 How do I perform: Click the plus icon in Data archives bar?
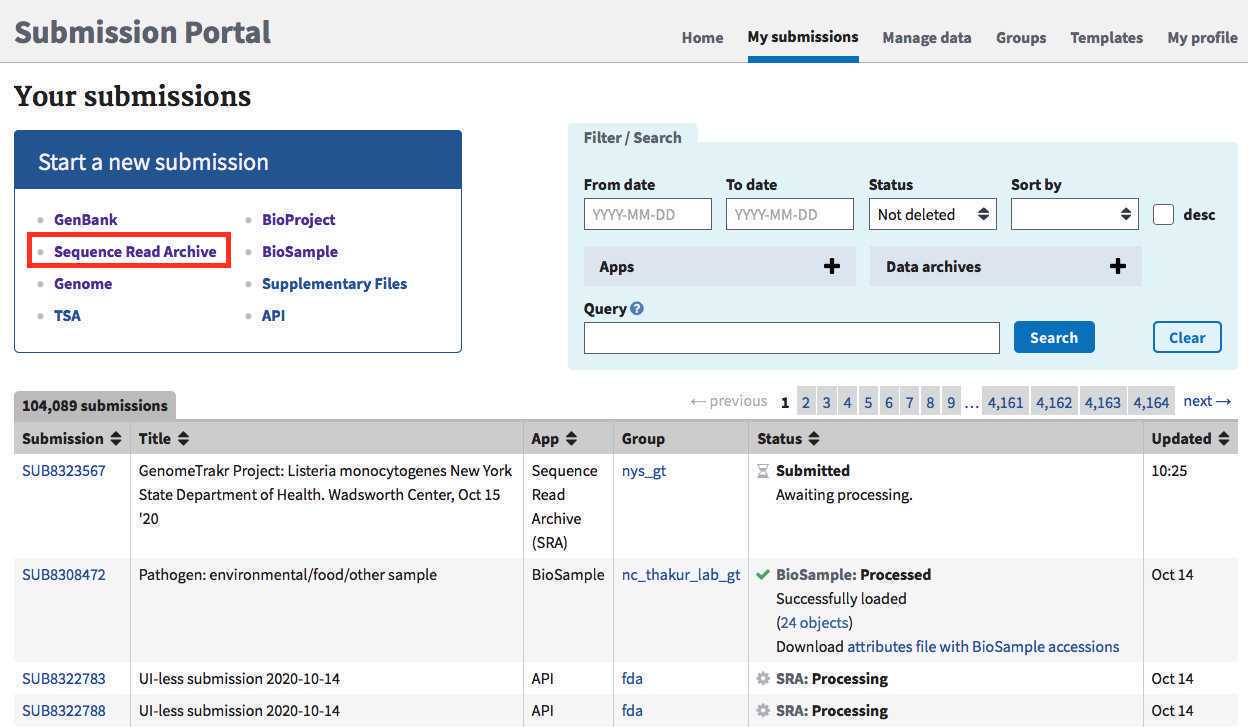click(x=1118, y=266)
